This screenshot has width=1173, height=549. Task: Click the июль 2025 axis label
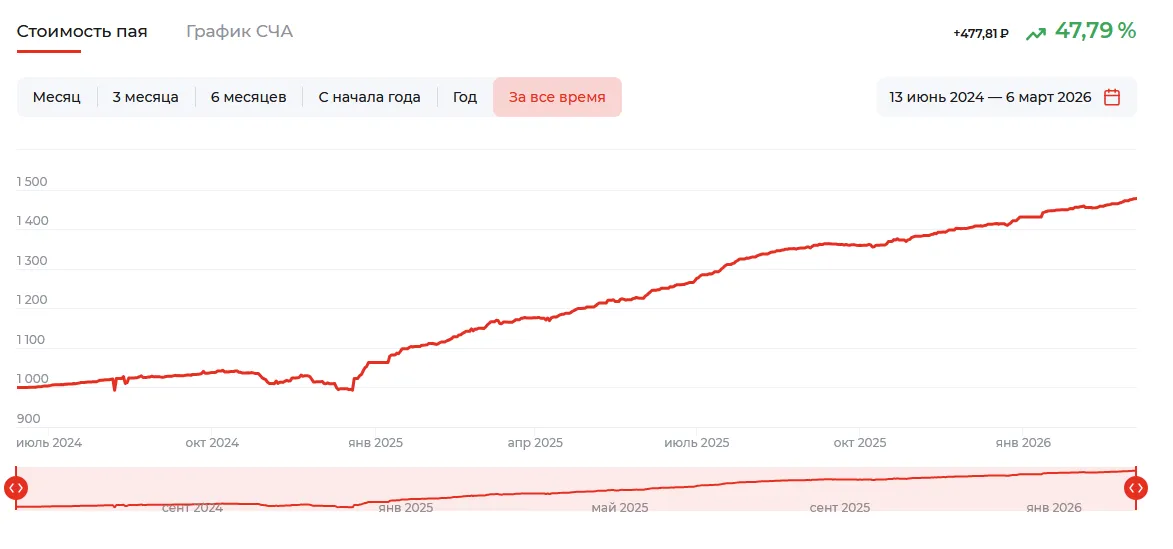[x=696, y=443]
